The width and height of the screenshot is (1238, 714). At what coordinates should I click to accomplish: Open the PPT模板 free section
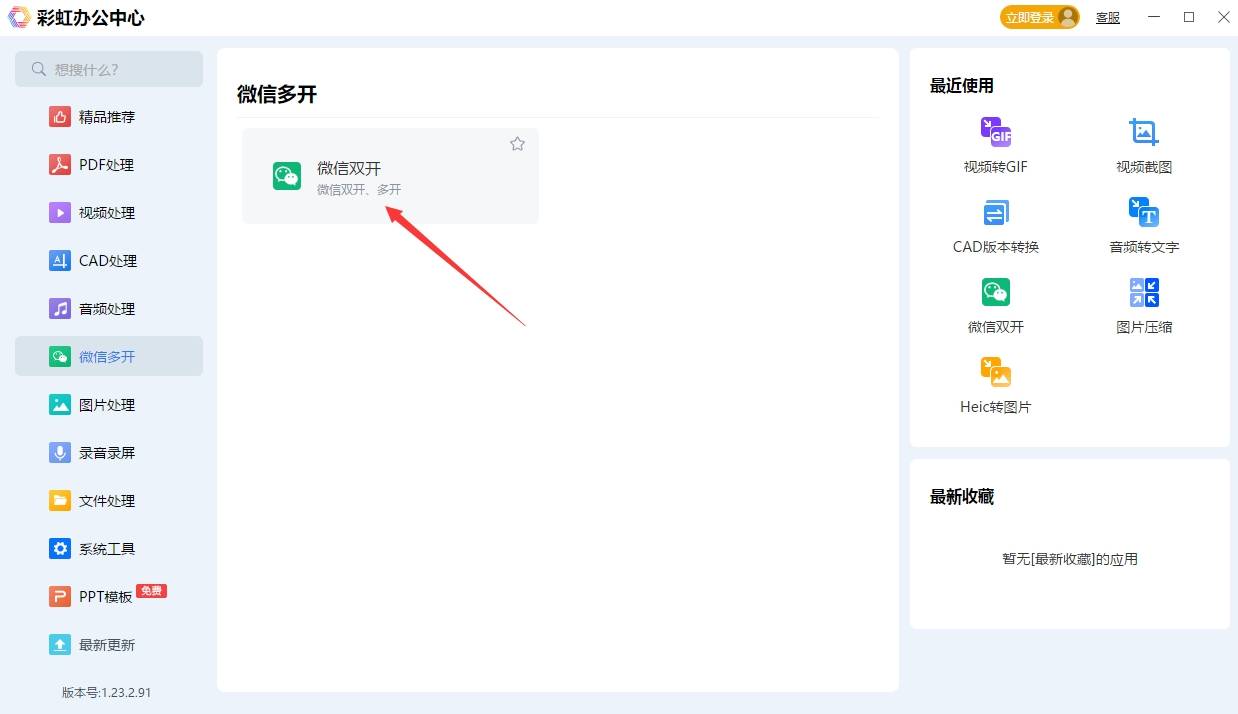tap(106, 597)
